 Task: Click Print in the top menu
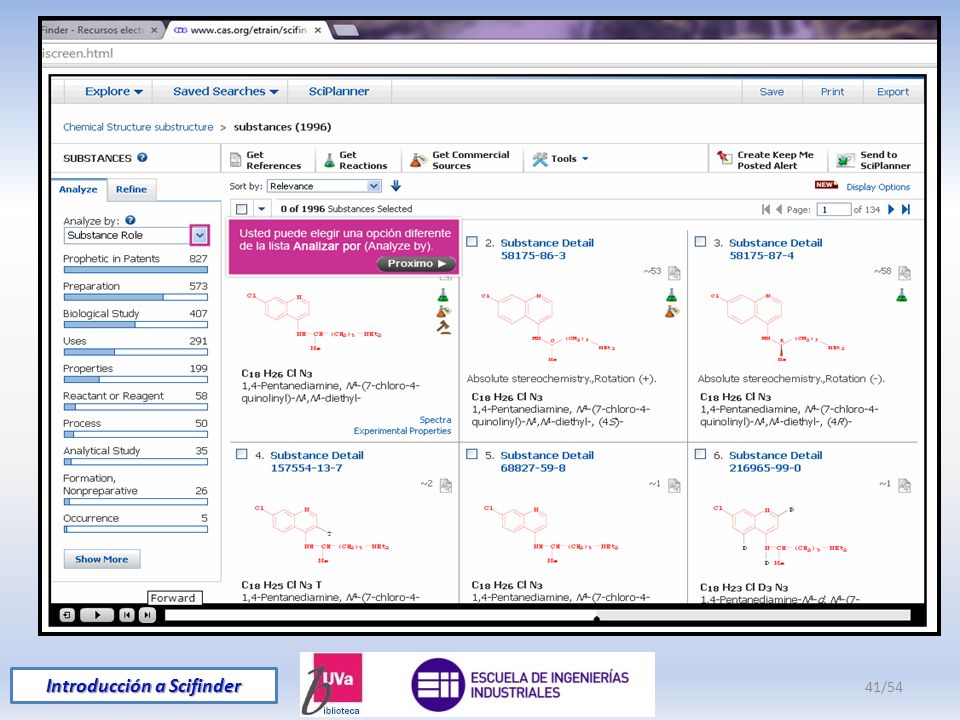pyautogui.click(x=832, y=92)
